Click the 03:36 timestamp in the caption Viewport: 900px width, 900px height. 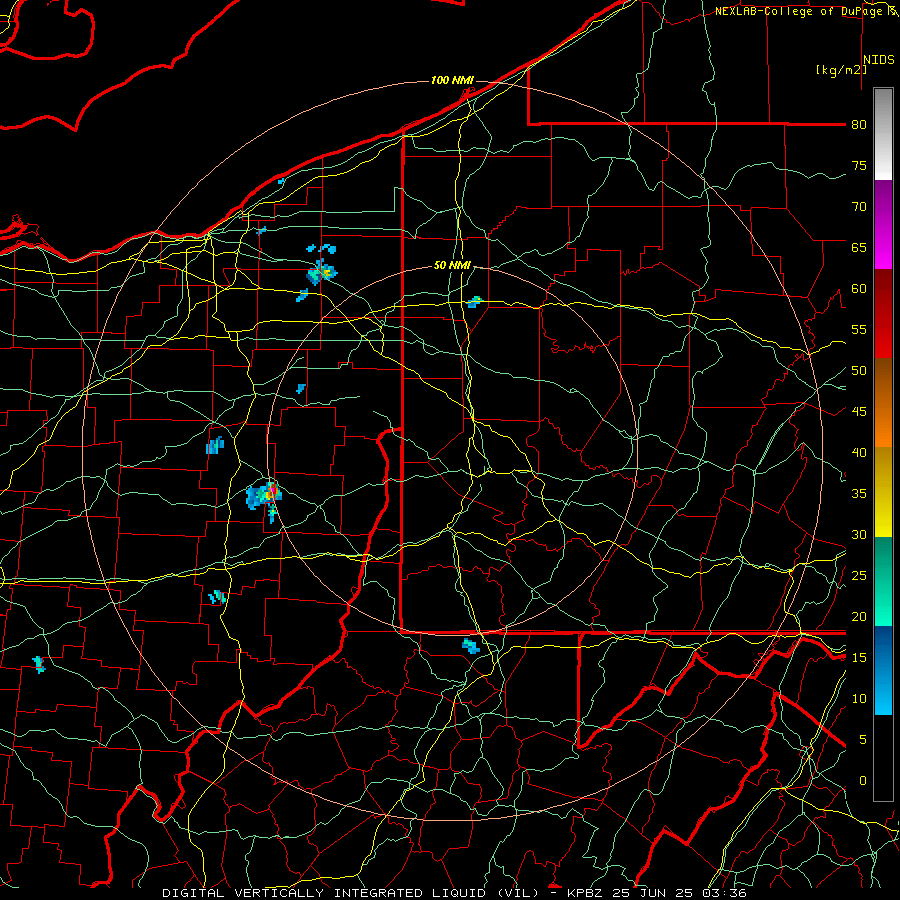(x=724, y=893)
